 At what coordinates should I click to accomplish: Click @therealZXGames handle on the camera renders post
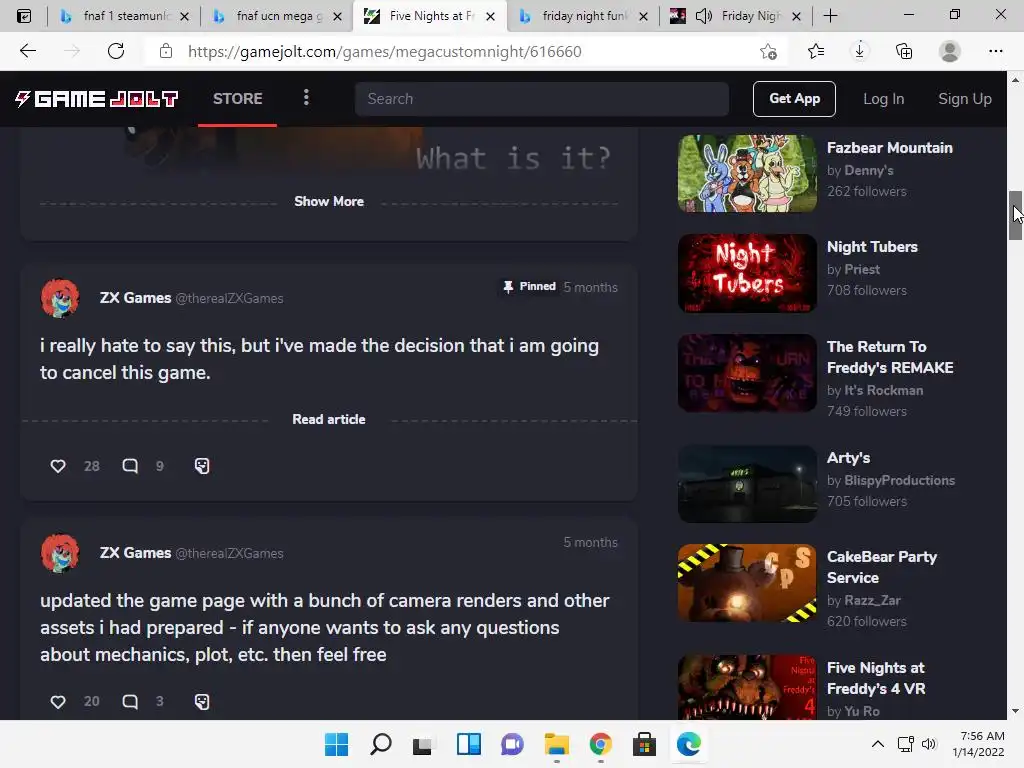[229, 553]
